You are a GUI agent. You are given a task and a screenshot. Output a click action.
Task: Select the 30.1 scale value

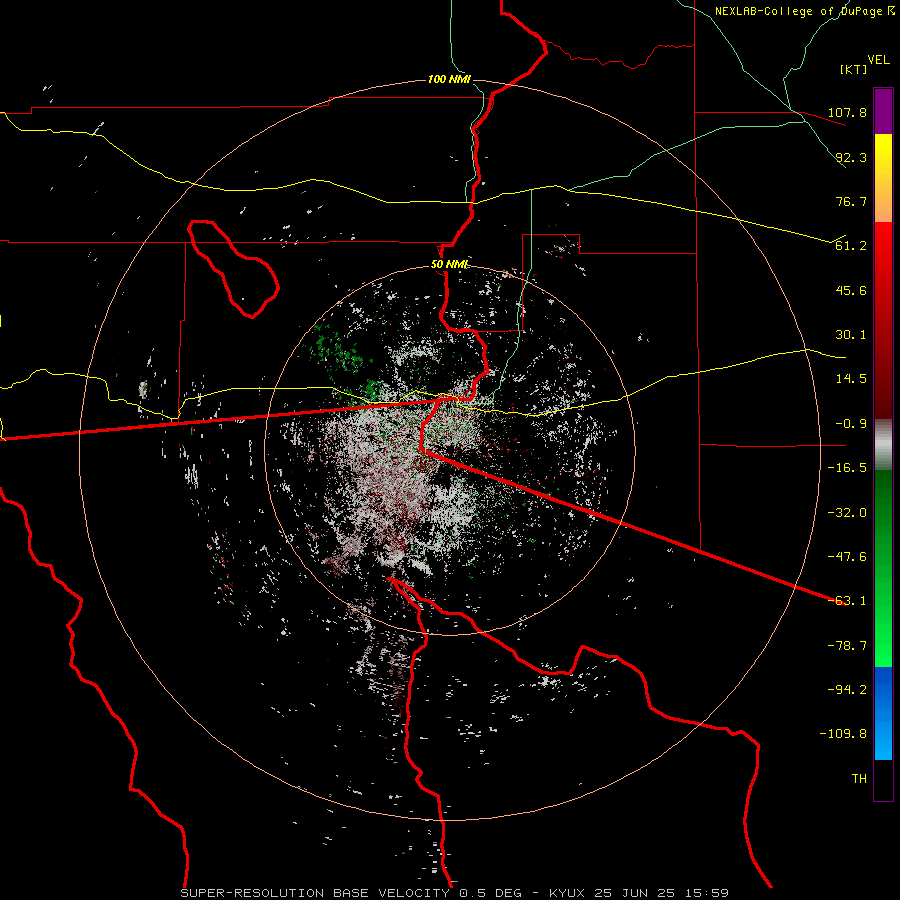[851, 335]
